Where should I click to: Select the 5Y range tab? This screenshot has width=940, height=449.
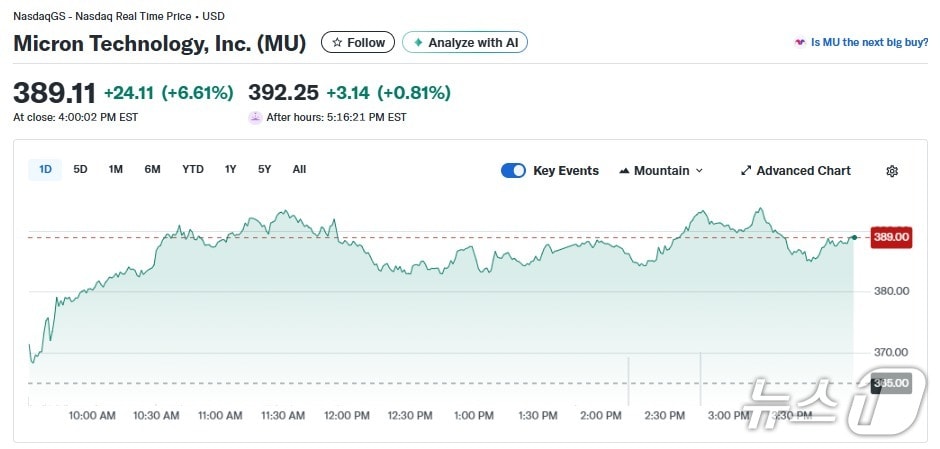tap(264, 170)
